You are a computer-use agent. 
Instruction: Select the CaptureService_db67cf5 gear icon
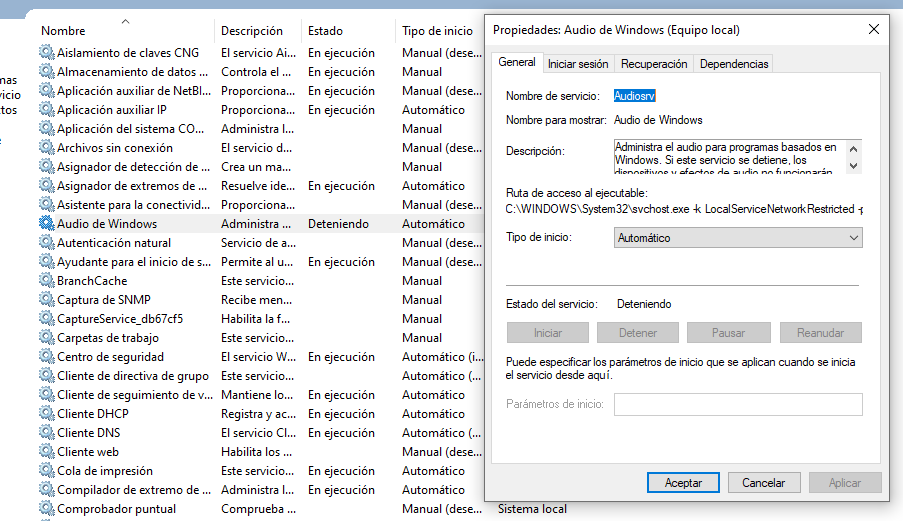click(x=47, y=318)
